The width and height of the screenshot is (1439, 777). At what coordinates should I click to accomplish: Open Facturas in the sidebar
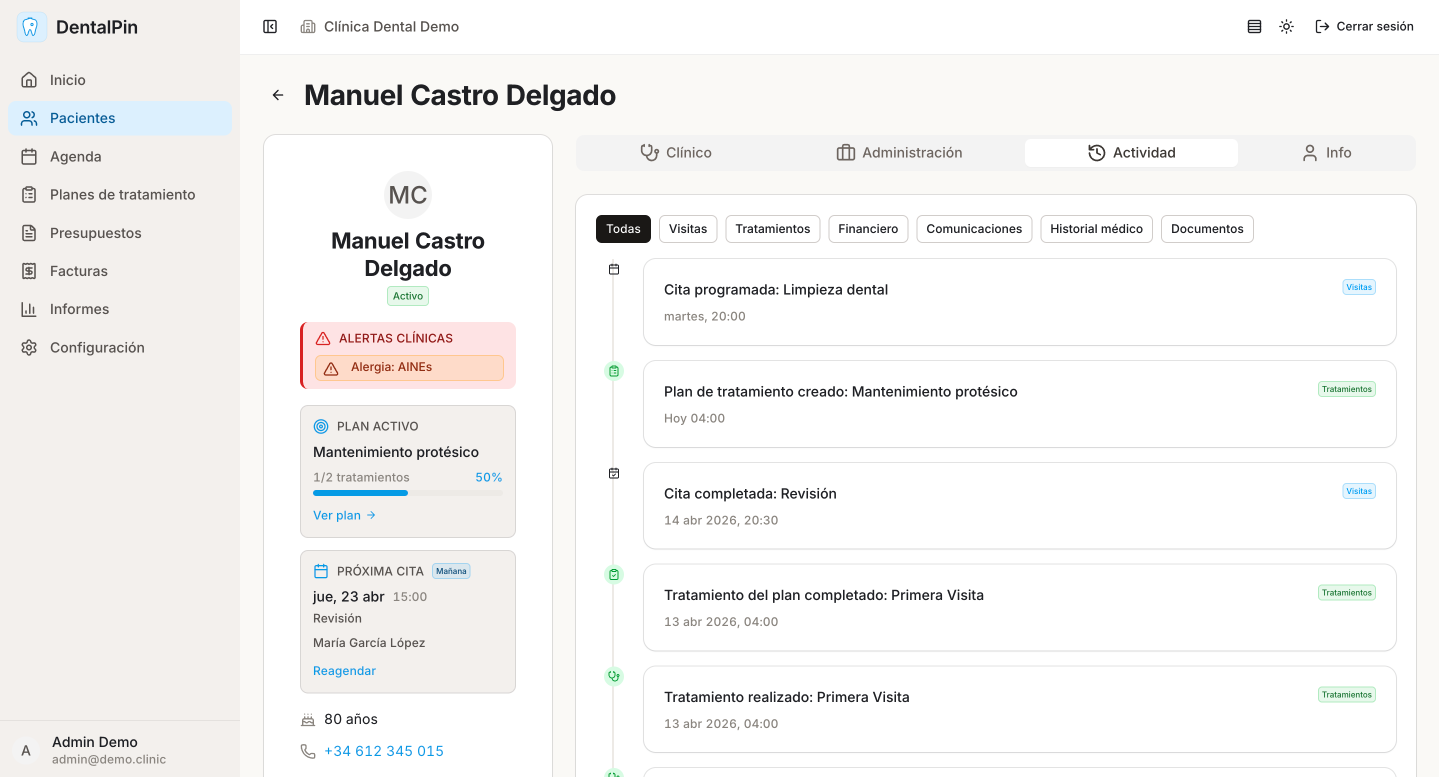(x=79, y=271)
